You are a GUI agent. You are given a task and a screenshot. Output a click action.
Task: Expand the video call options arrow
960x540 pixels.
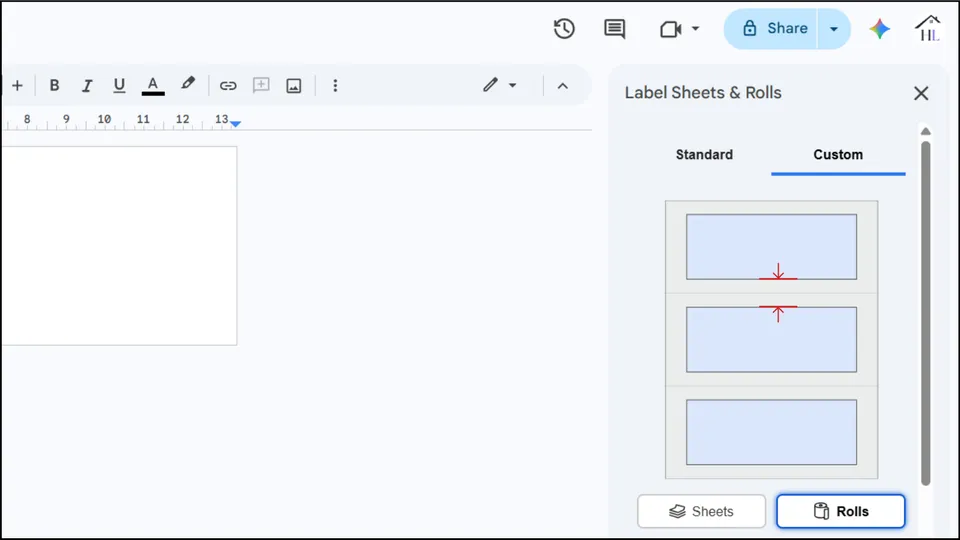pyautogui.click(x=696, y=29)
